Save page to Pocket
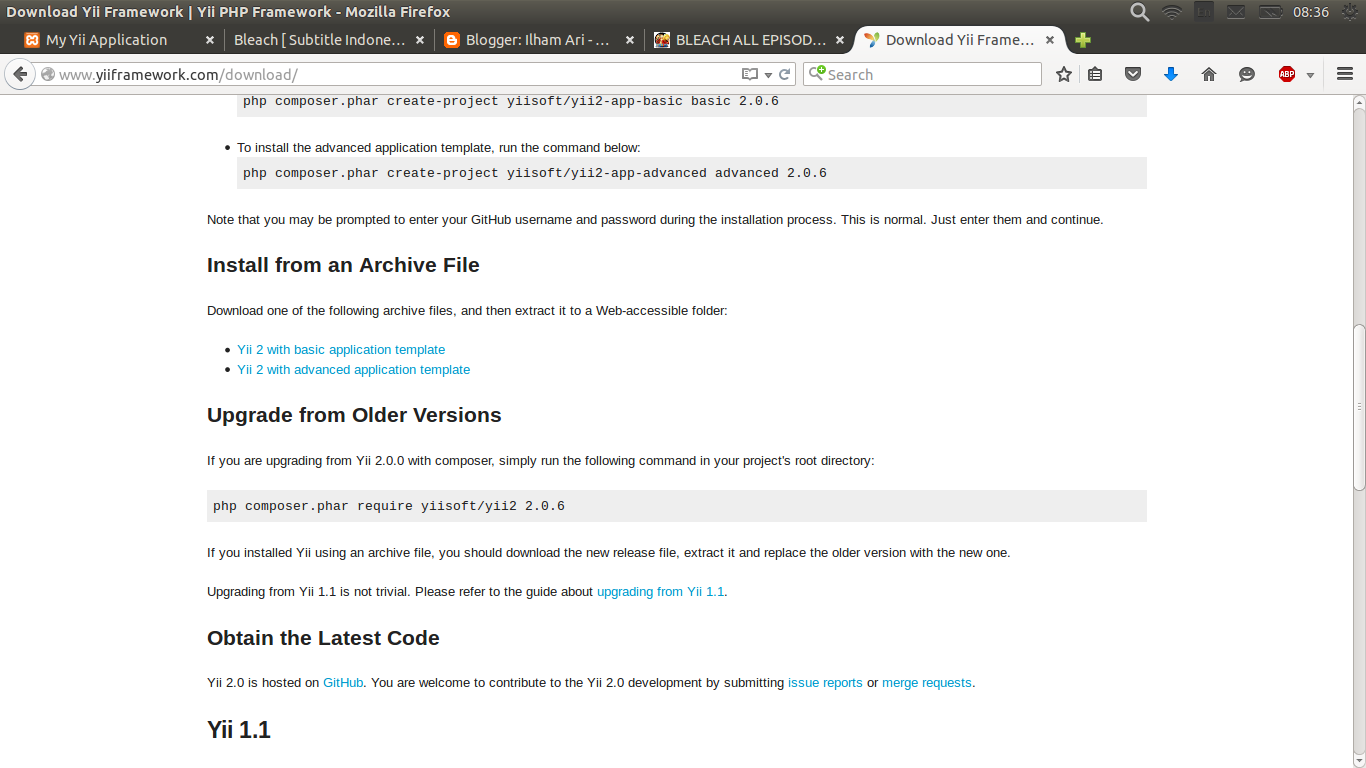Screen dimensions: 1366x768 pyautogui.click(x=1133, y=74)
